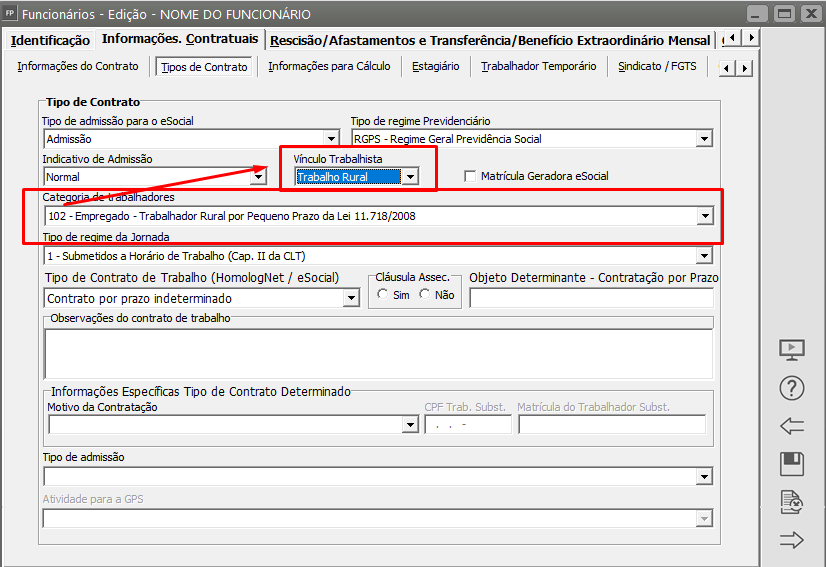Screen dimensions: 826x567
Task: Expand Tipo de regime Previdenciário dropdown
Action: 704,139
